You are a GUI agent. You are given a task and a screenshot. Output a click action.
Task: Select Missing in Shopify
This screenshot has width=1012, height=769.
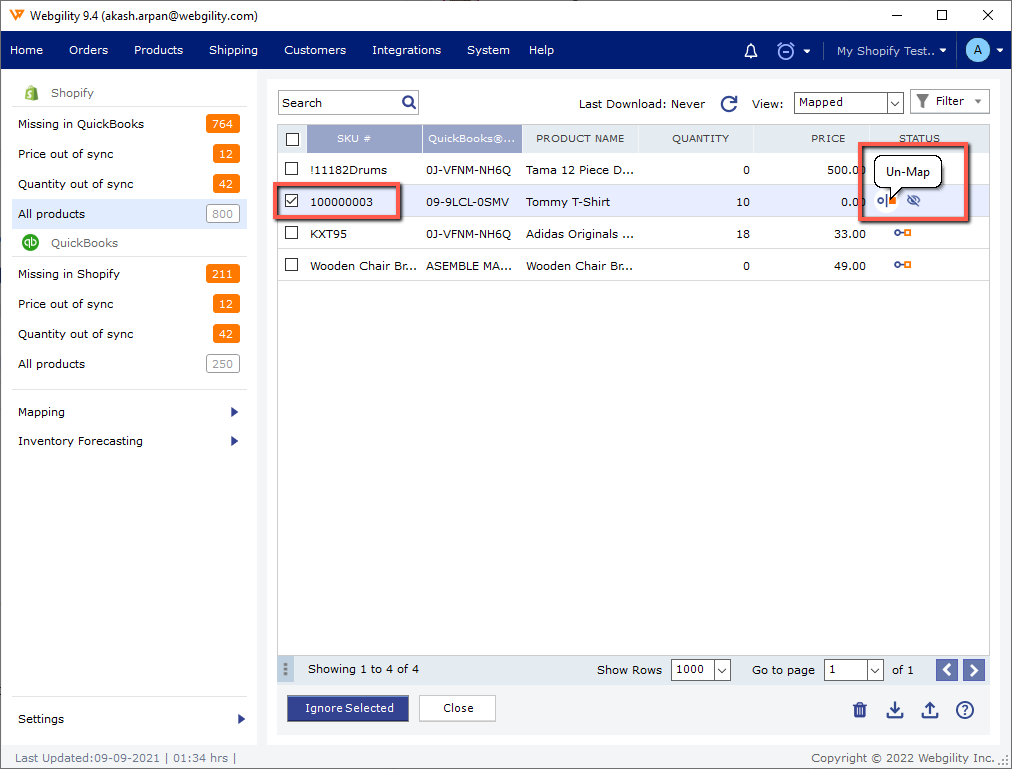click(x=129, y=274)
